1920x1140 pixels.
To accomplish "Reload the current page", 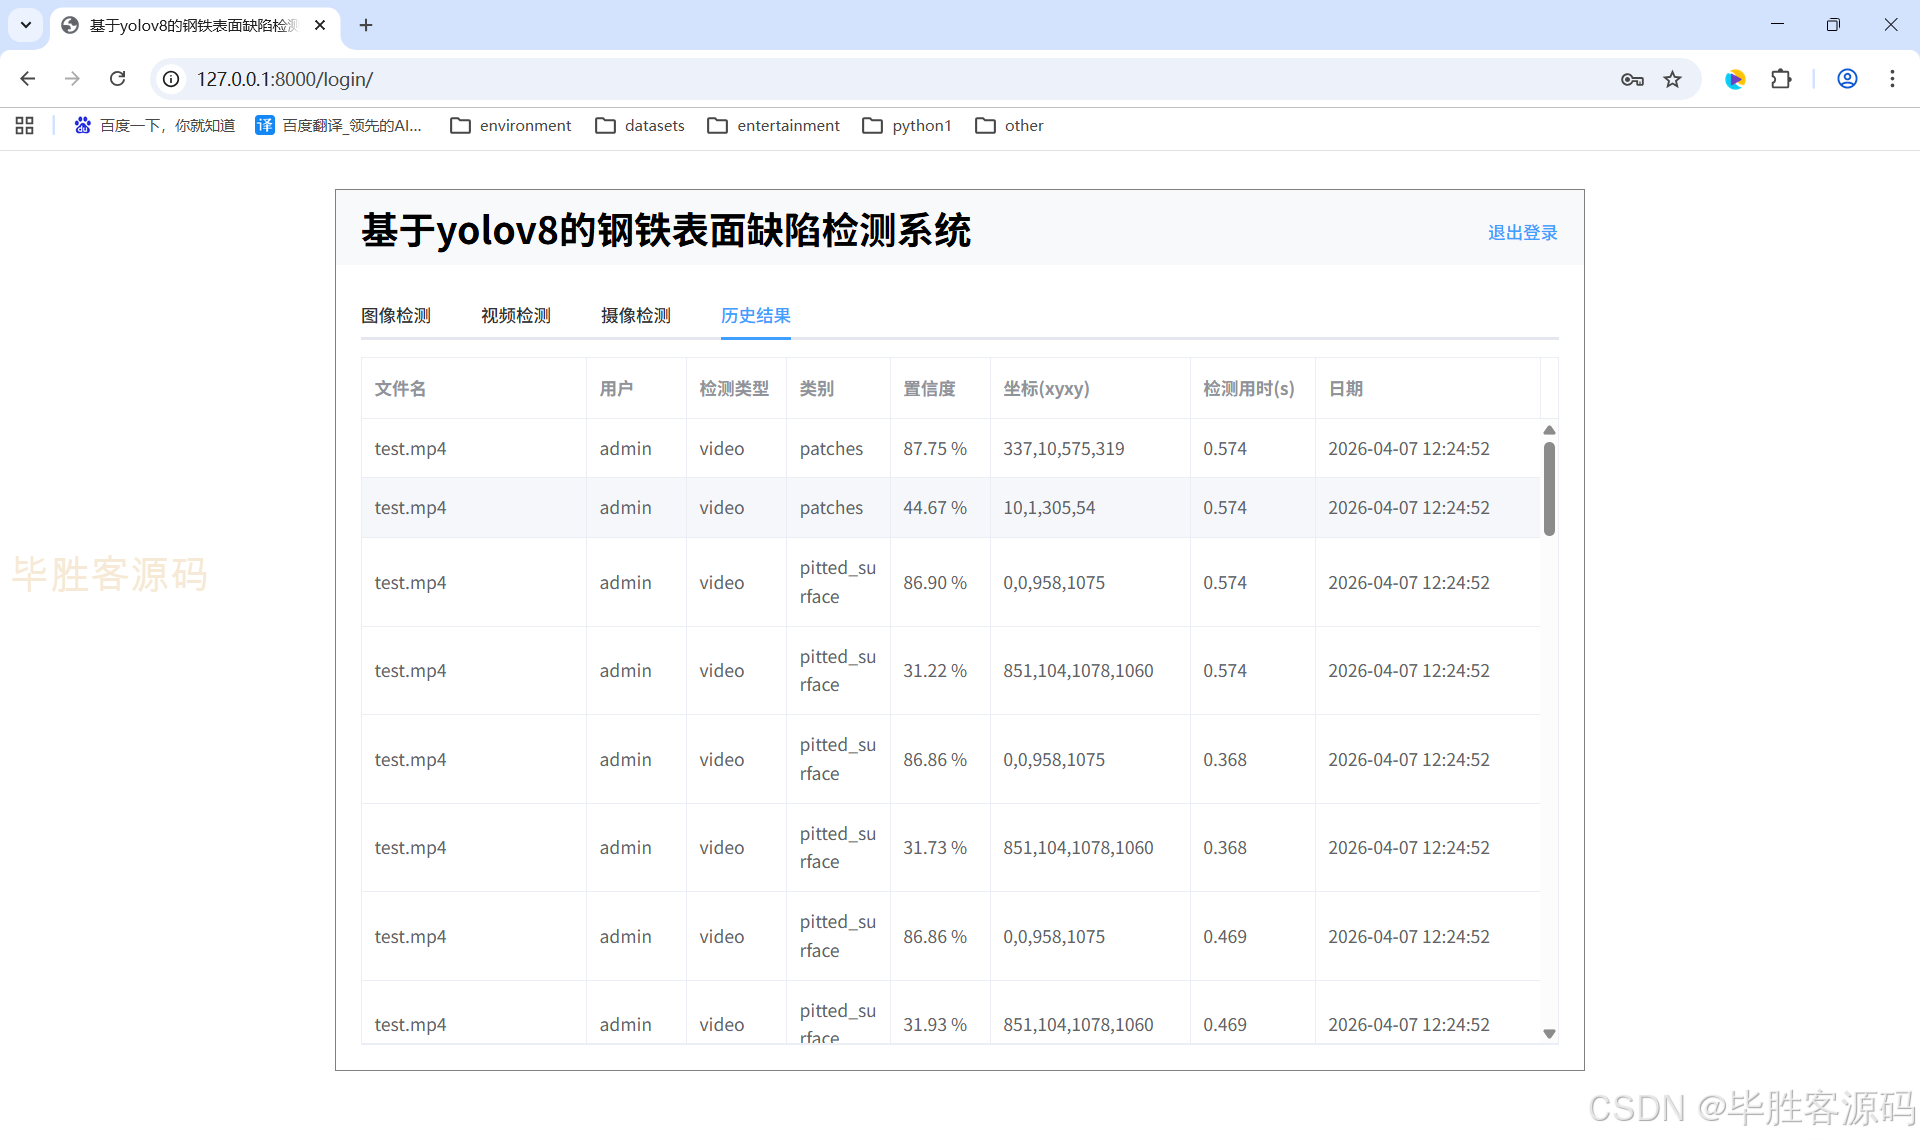I will [117, 79].
